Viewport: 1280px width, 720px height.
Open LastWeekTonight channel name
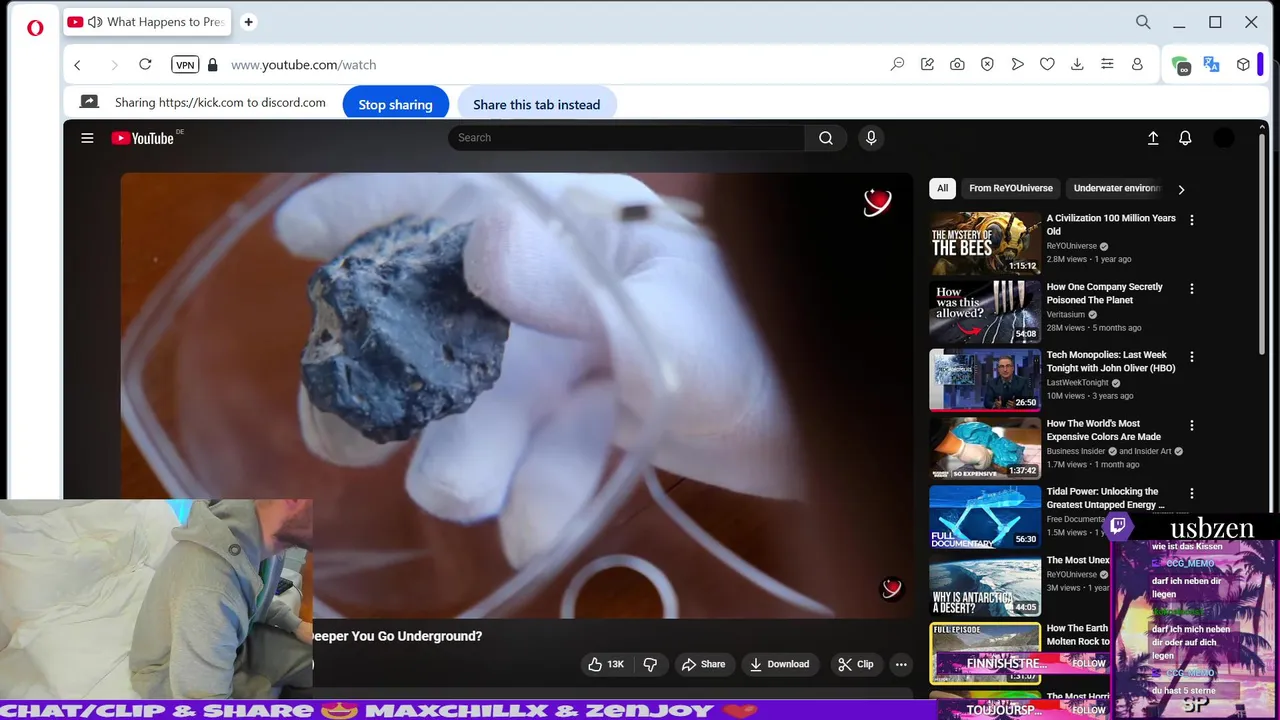[1078, 383]
